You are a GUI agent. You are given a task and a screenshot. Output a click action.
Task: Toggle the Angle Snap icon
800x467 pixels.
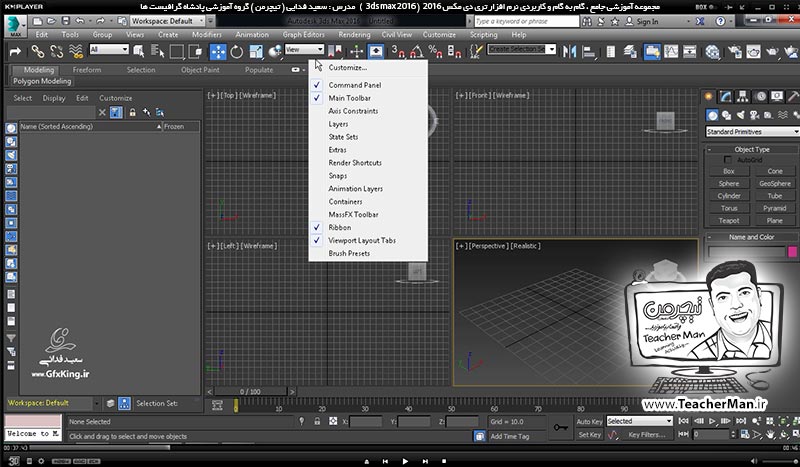(x=417, y=52)
